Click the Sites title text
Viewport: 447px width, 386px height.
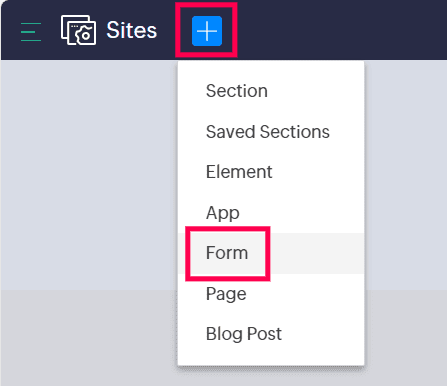pyautogui.click(x=132, y=30)
